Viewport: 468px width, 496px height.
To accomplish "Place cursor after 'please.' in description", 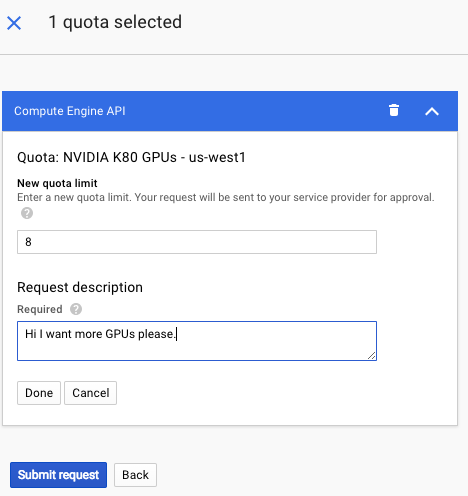I will [176, 334].
